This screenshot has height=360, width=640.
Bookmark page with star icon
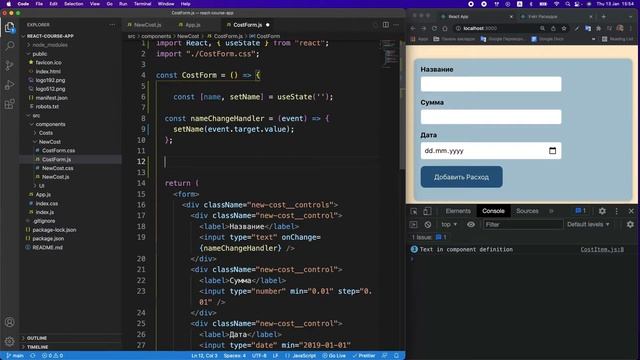pos(564,28)
